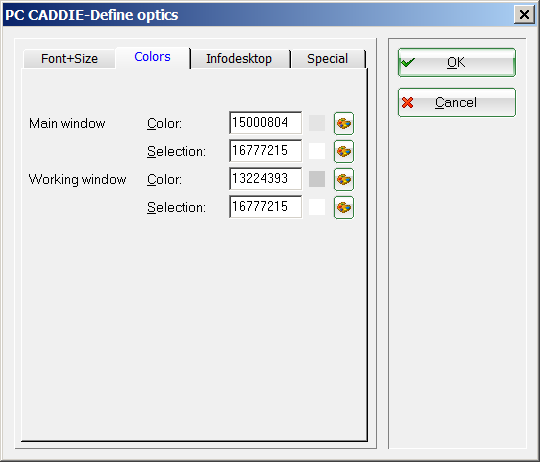Image resolution: width=540 pixels, height=462 pixels.
Task: Click the Cancel button
Action: pyautogui.click(x=457, y=103)
